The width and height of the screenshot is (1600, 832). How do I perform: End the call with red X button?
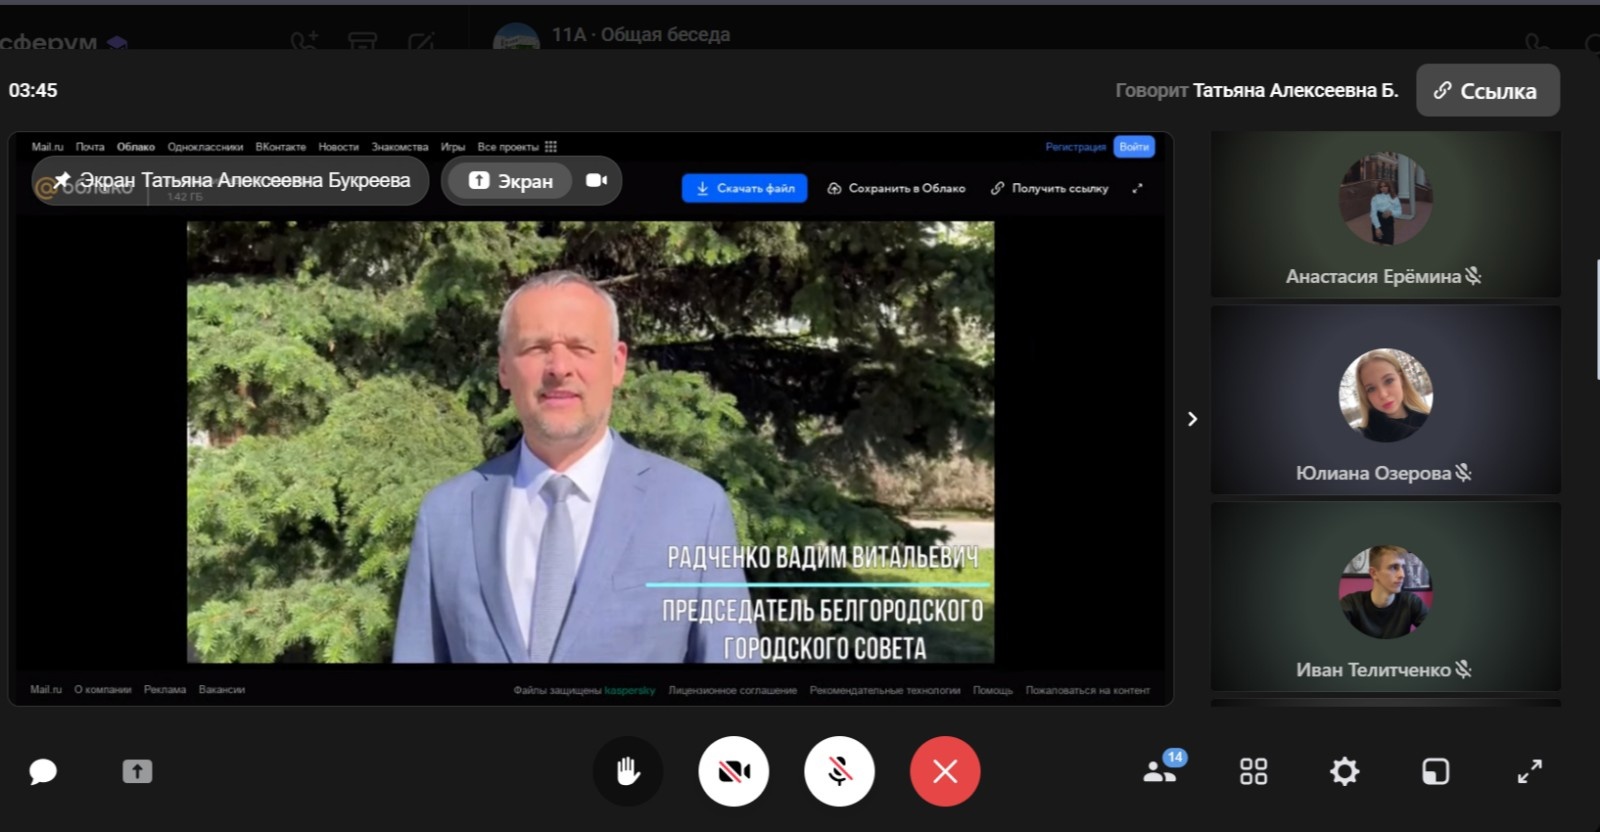(x=945, y=771)
